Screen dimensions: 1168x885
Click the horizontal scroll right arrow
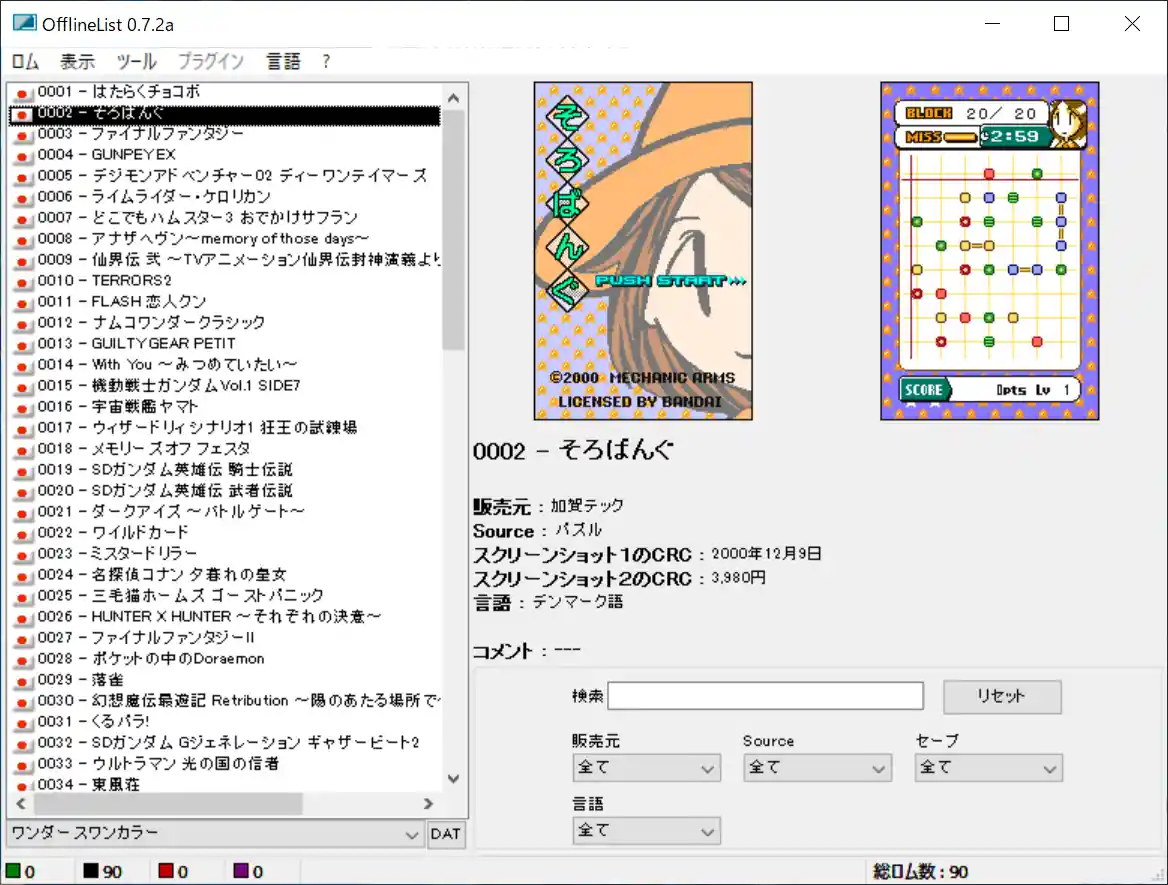[428, 804]
